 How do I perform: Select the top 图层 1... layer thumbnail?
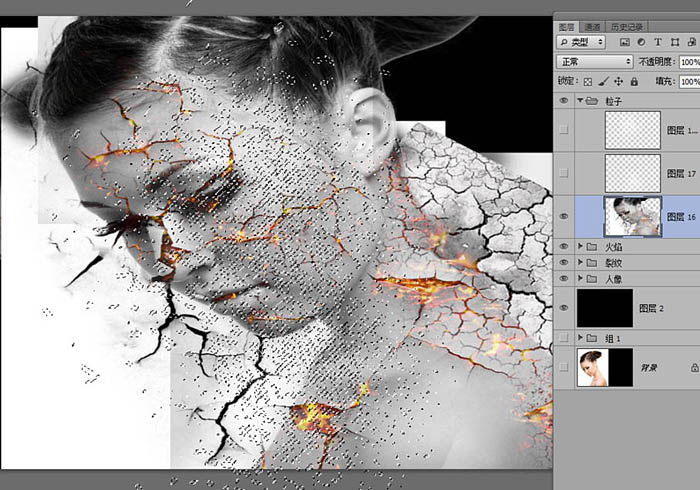[633, 130]
